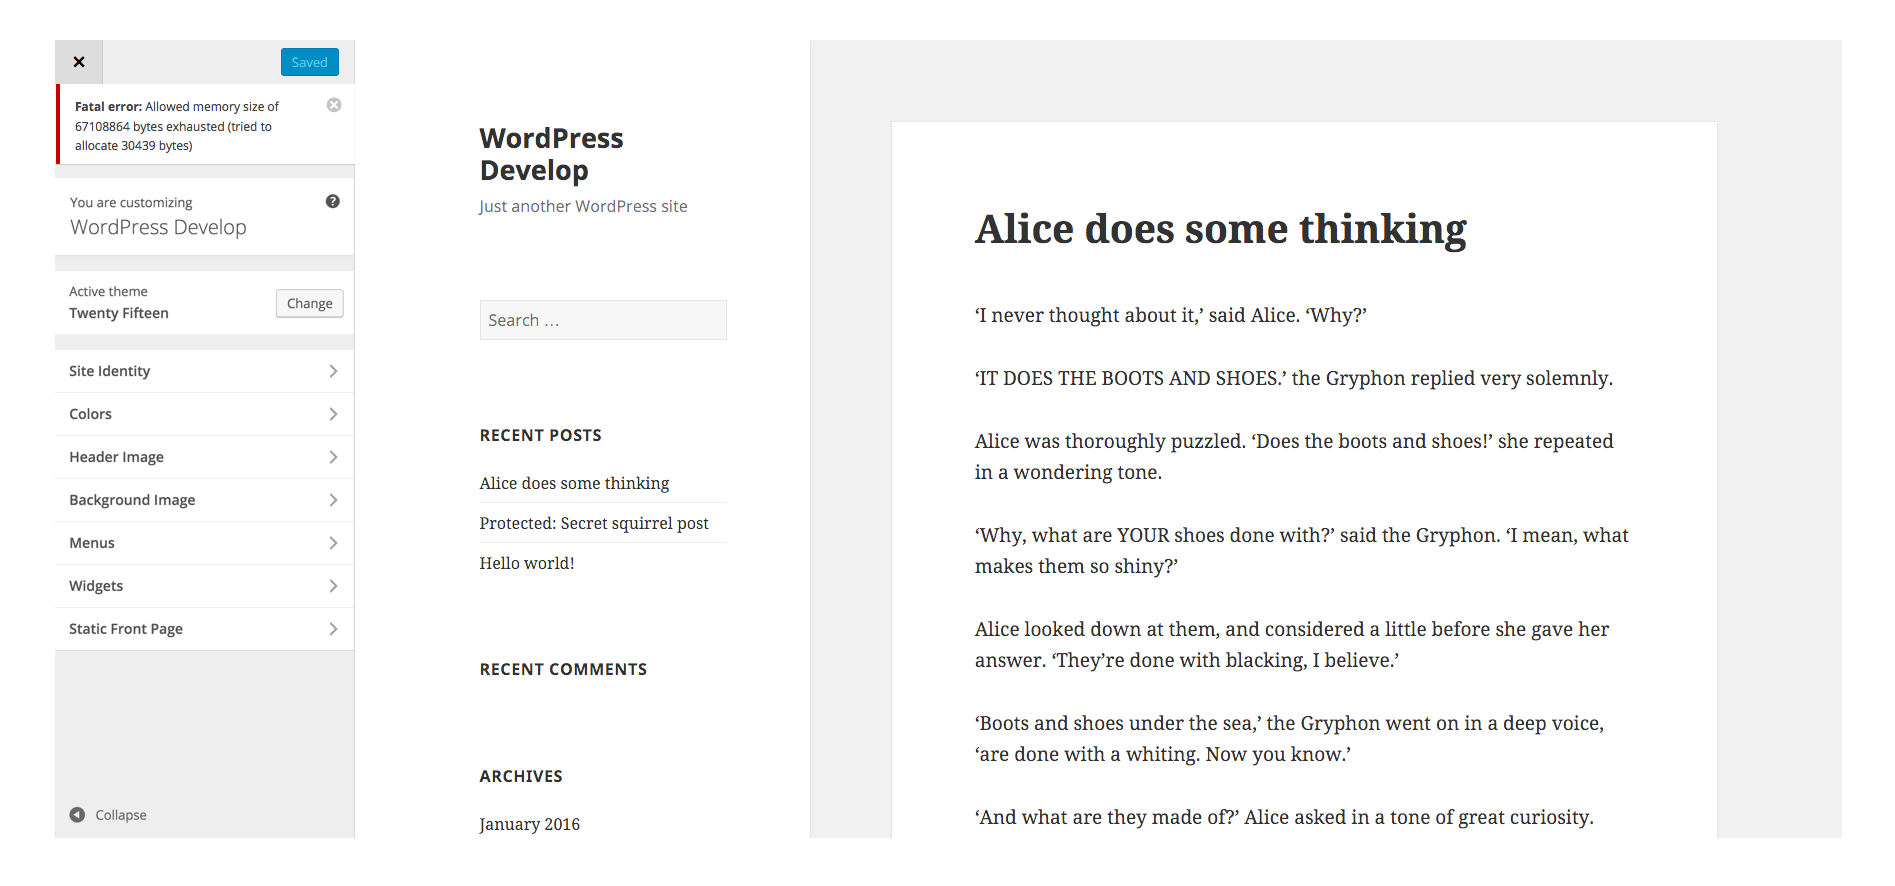The width and height of the screenshot is (1895, 886).
Task: Click the Saved button
Action: click(310, 62)
